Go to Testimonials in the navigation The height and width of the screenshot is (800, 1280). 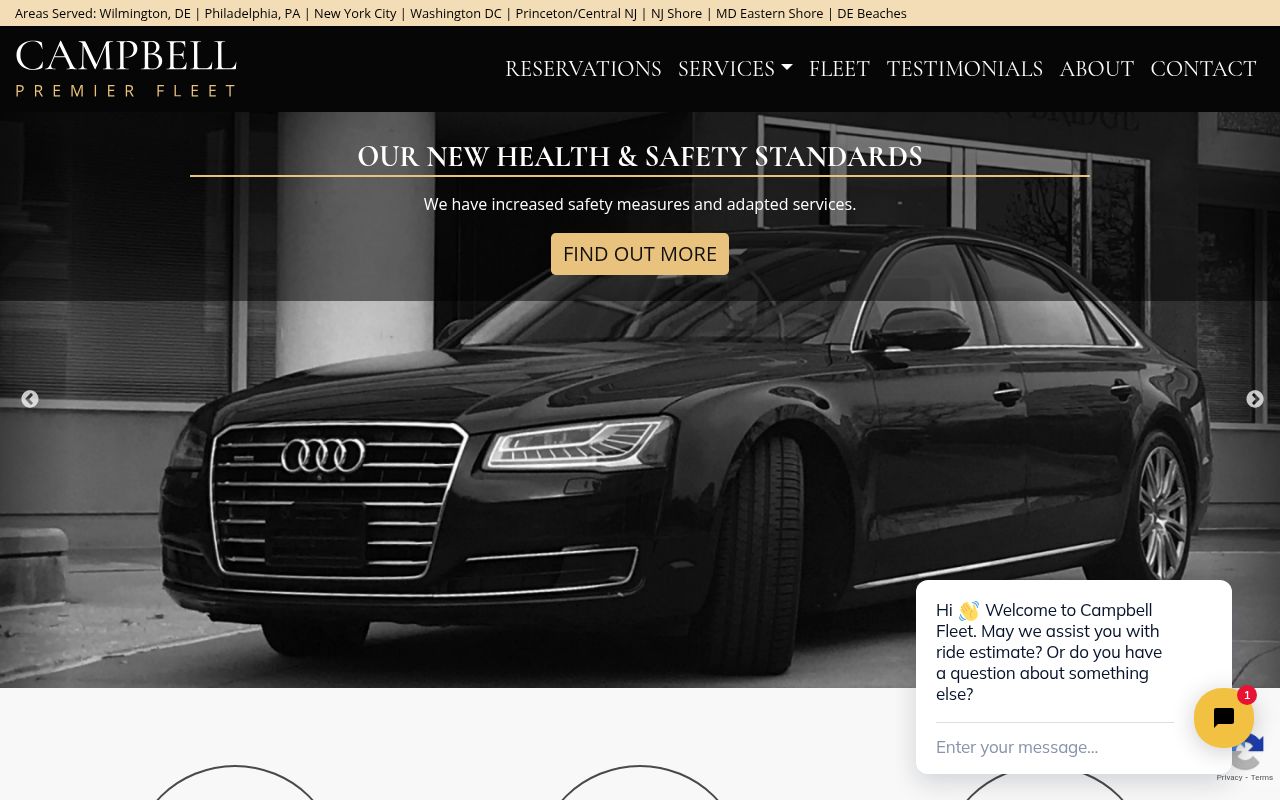(964, 69)
